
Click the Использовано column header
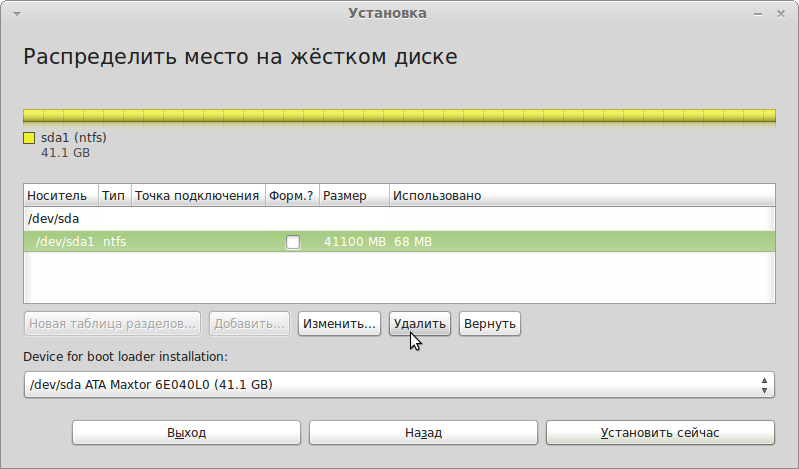(582, 196)
